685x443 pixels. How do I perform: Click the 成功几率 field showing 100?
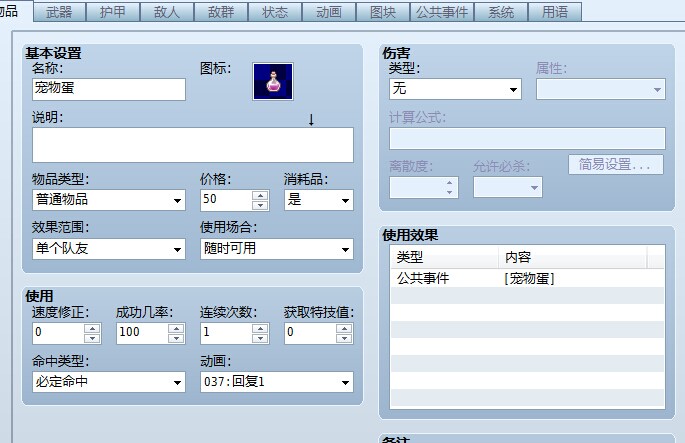[142, 333]
